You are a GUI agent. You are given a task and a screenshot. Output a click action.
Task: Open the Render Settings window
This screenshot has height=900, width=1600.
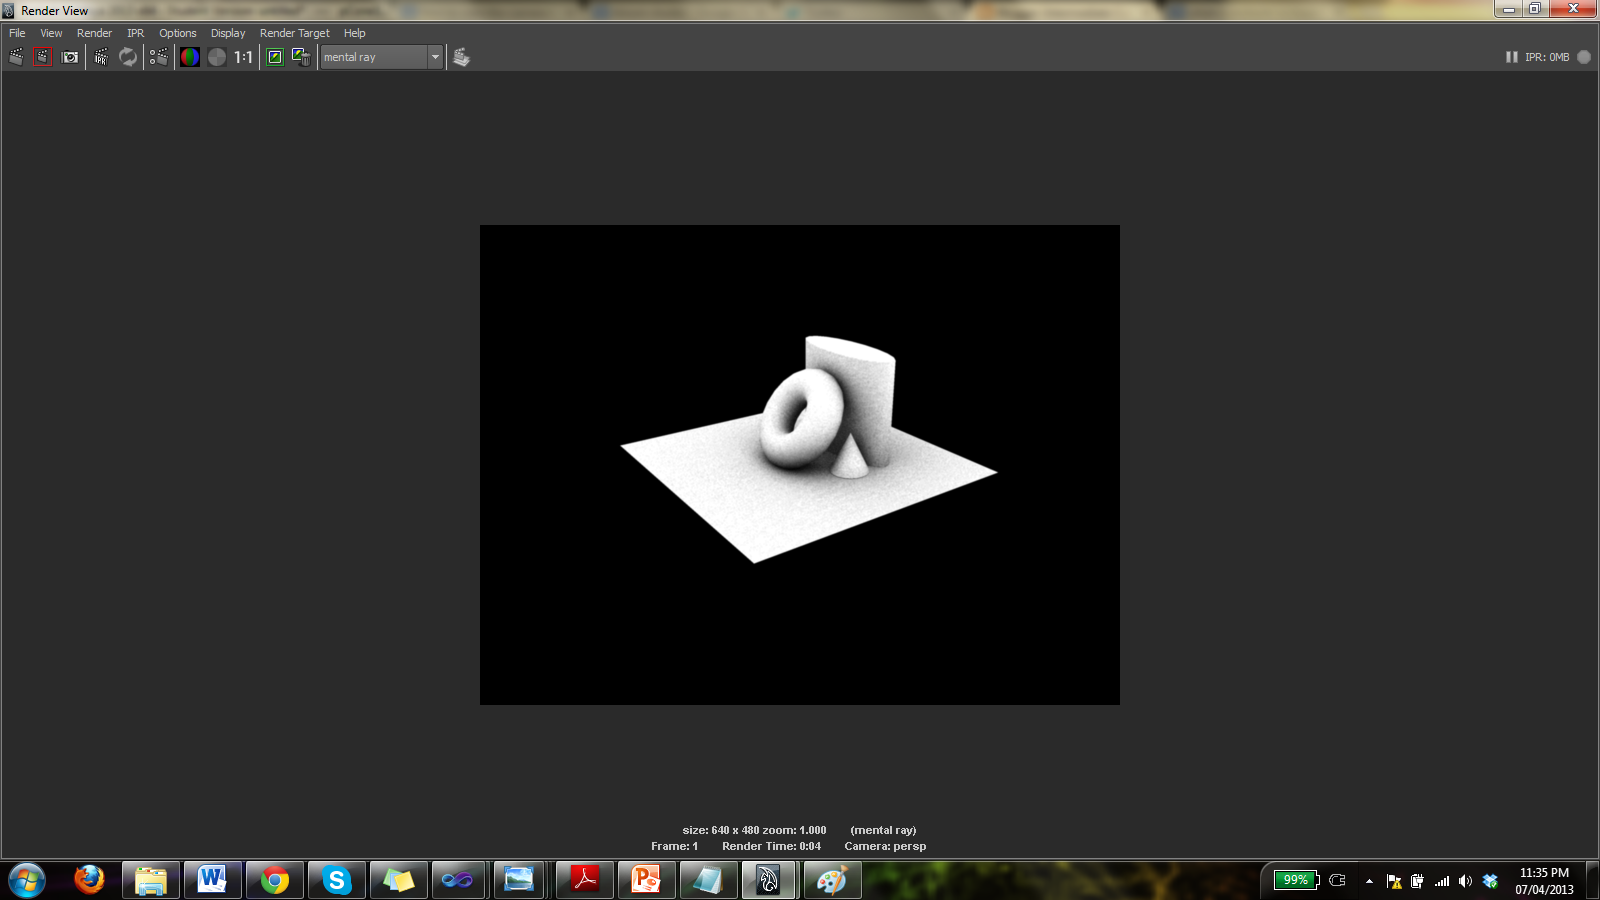coord(460,57)
